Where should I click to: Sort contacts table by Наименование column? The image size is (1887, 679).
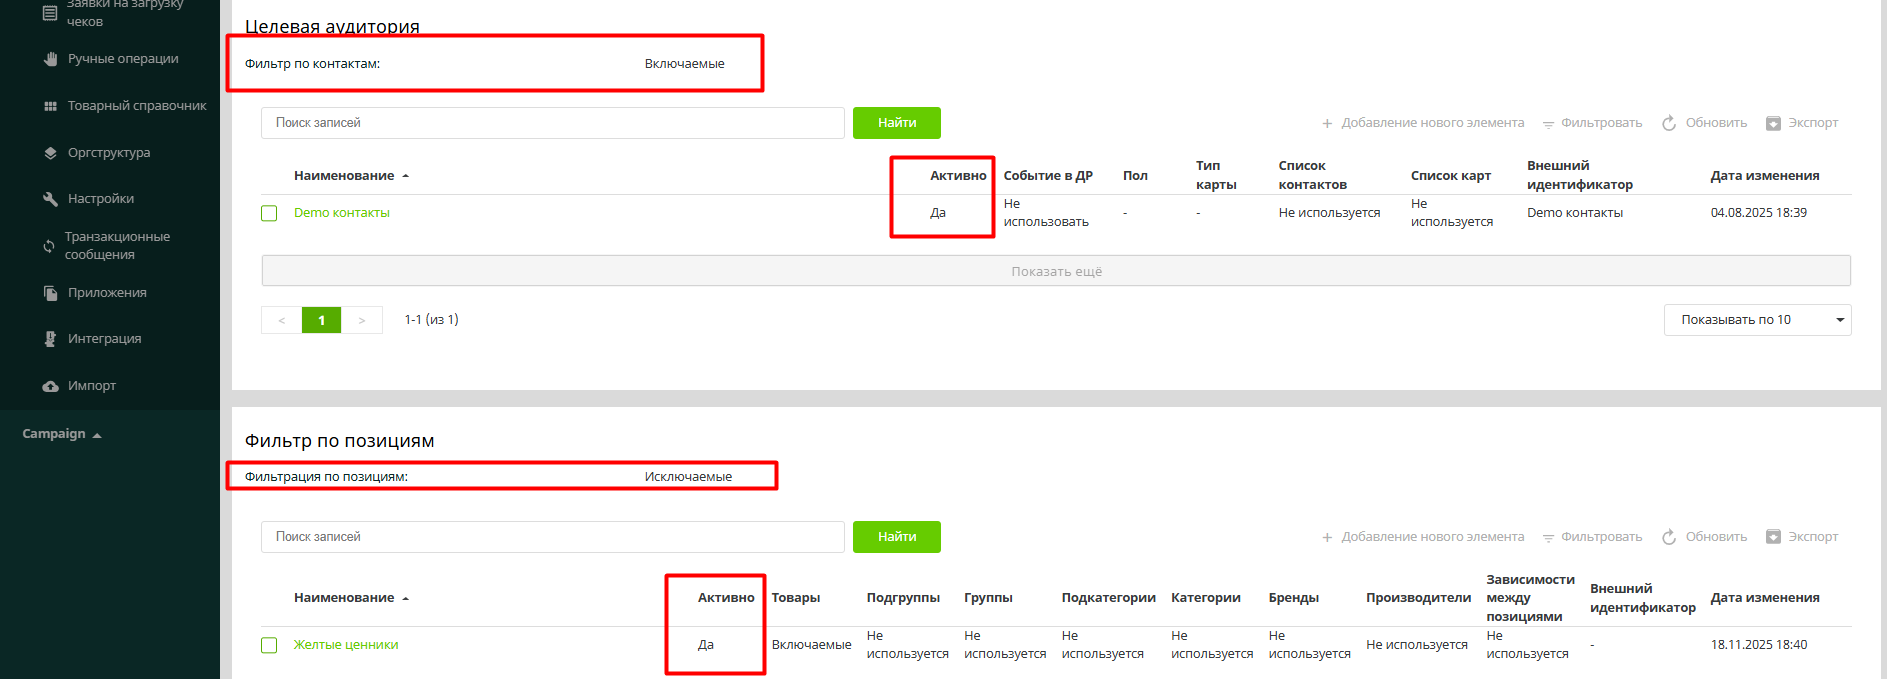[344, 176]
